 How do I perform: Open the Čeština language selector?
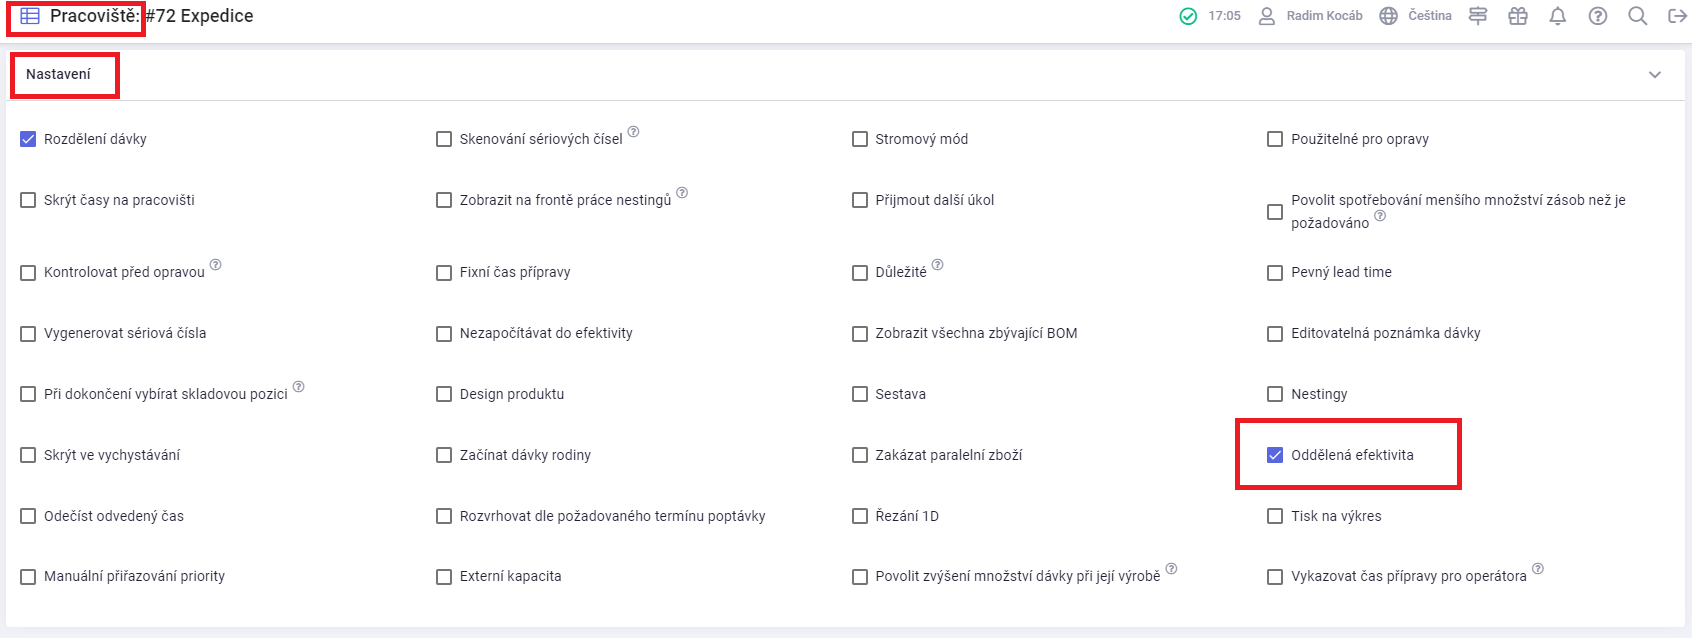pos(1415,16)
